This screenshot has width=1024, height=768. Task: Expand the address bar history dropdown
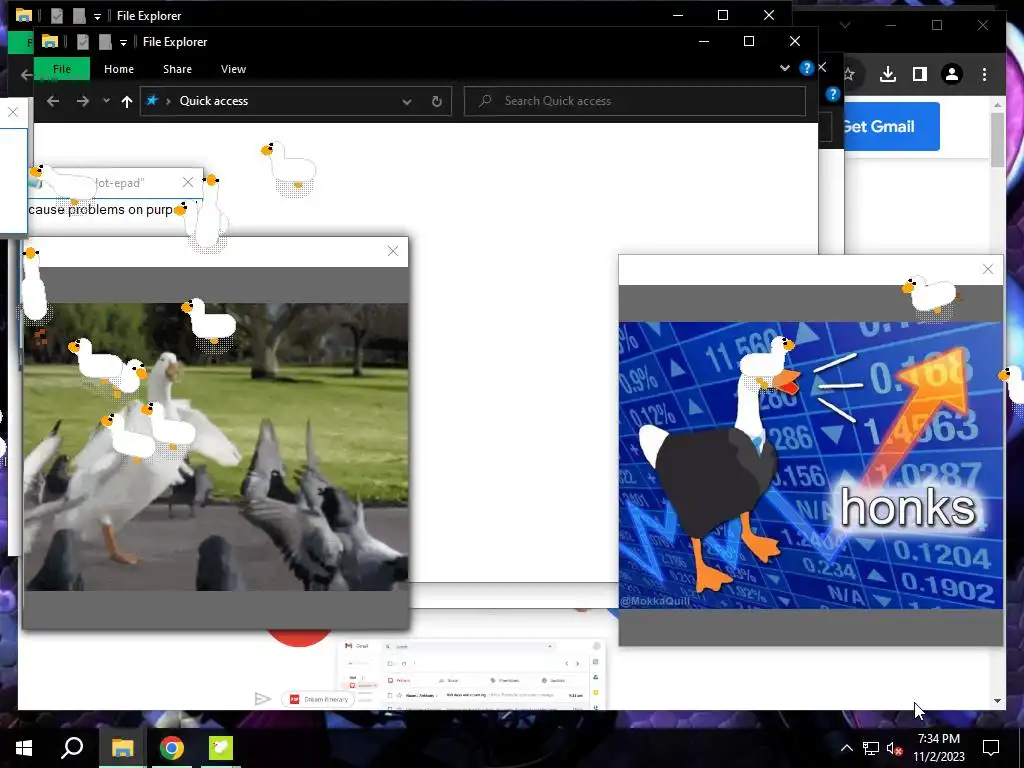(406, 101)
